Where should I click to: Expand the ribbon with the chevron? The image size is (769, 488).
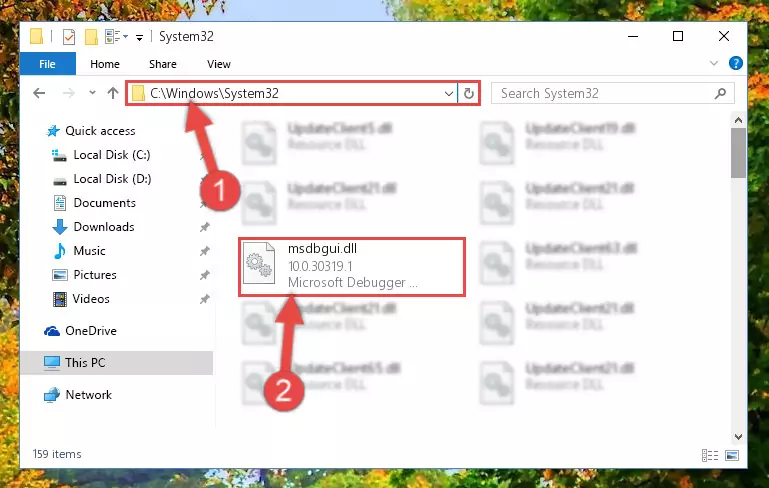[x=714, y=63]
